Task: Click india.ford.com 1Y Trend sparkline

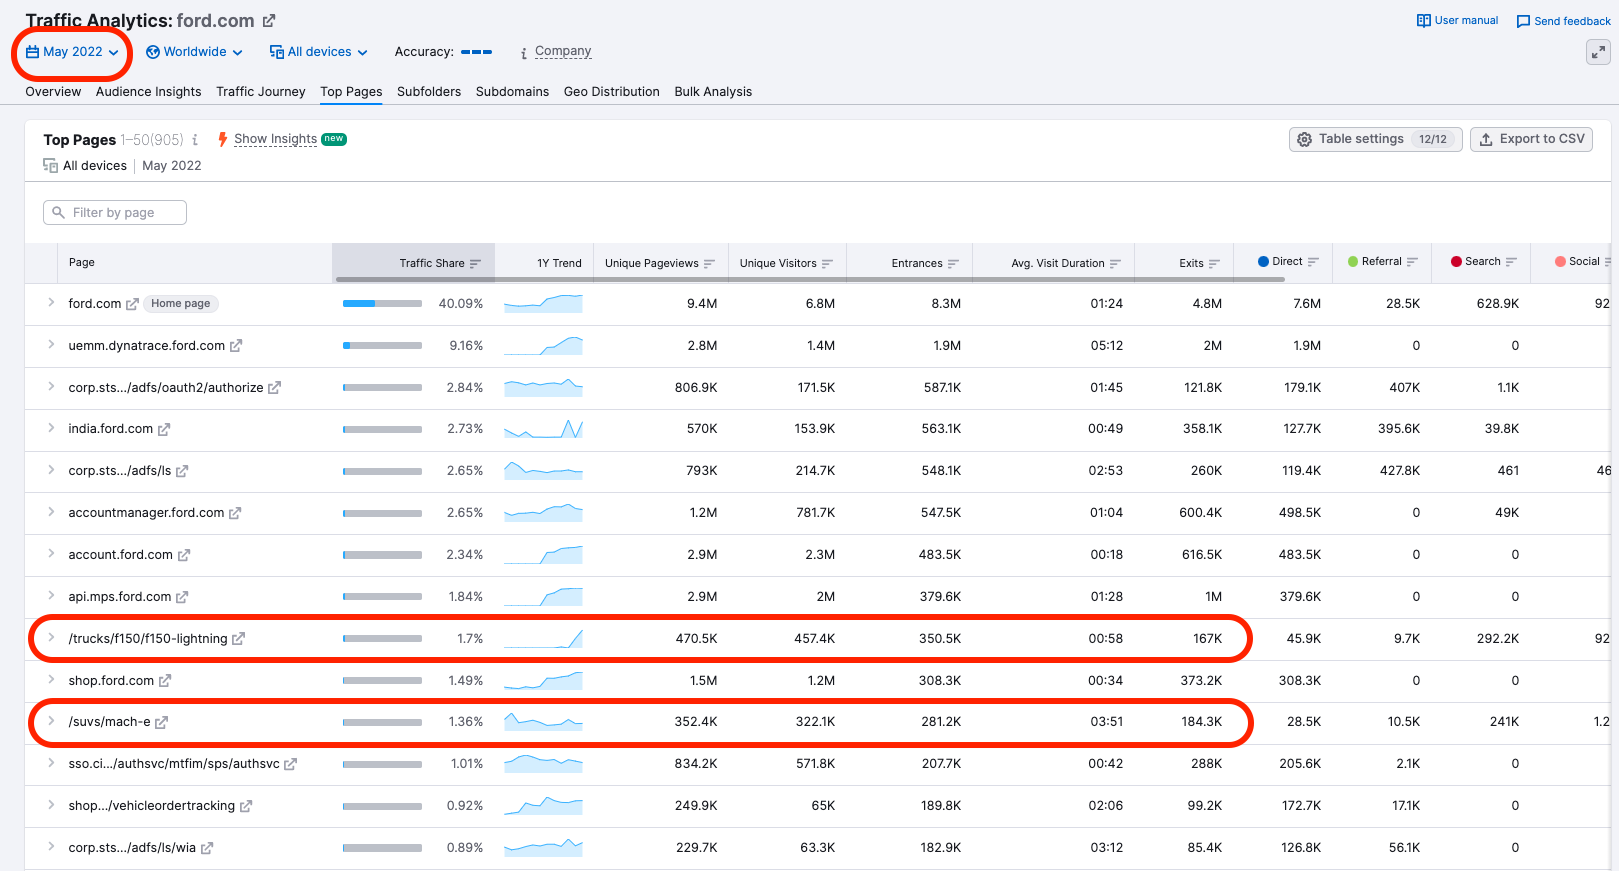Action: click(x=543, y=429)
